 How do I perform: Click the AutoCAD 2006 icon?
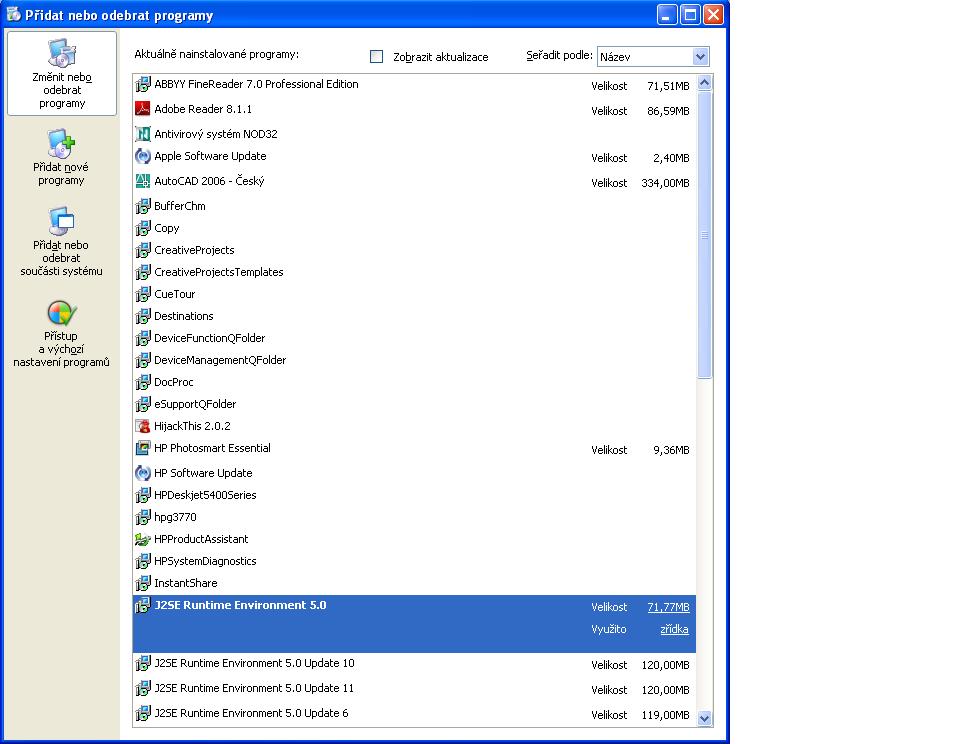(x=143, y=181)
